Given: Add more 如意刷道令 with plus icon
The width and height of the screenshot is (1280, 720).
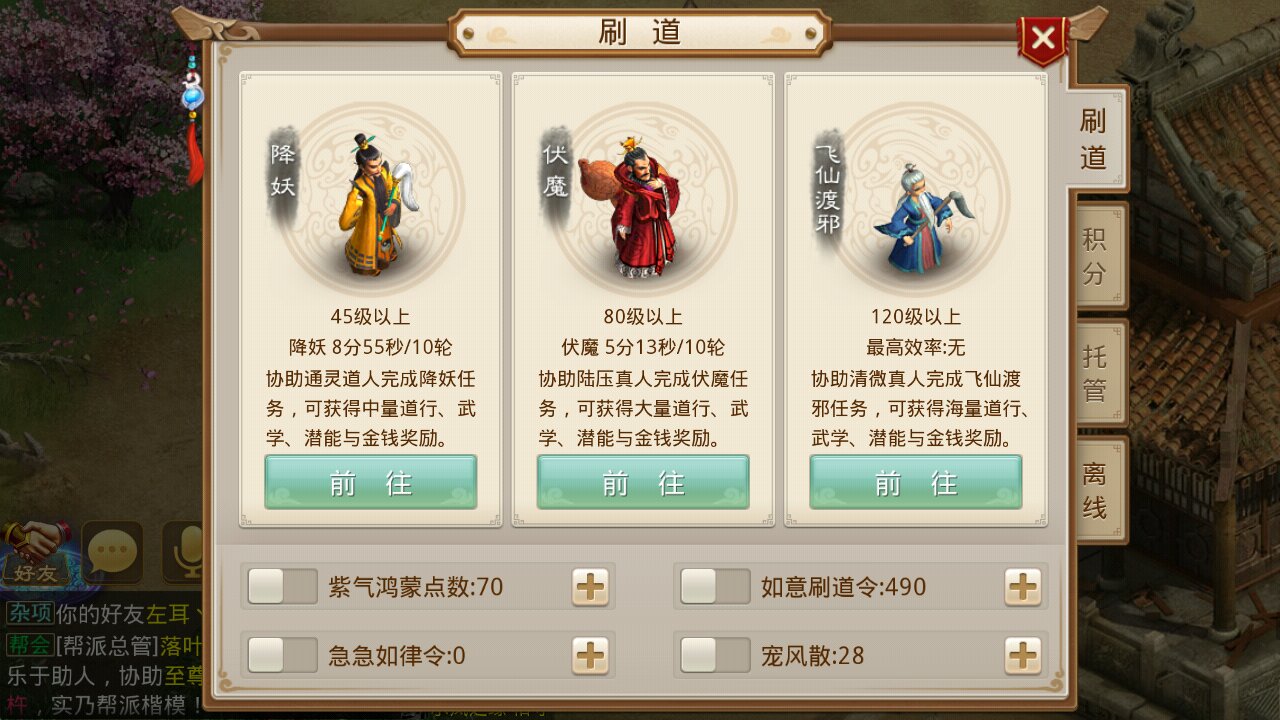Looking at the screenshot, I should [1022, 587].
